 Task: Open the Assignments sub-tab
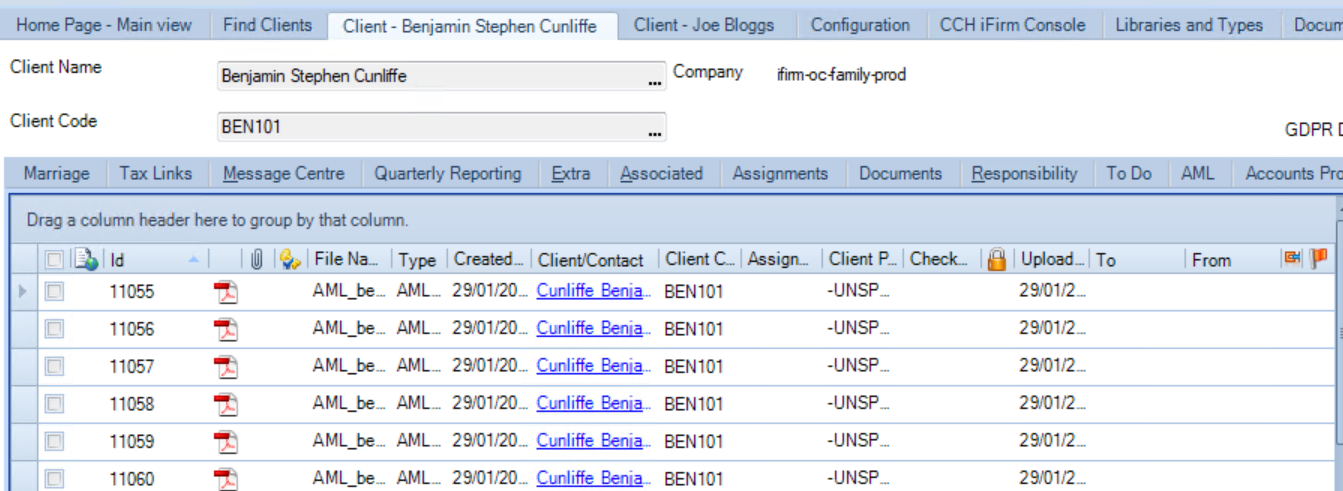780,173
